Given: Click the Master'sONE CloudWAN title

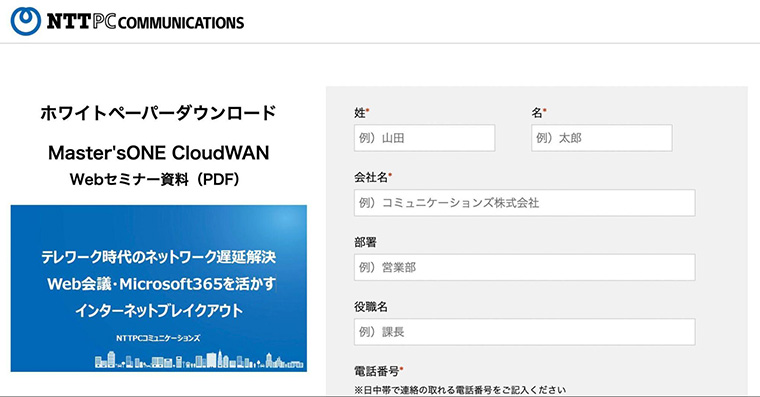Looking at the screenshot, I should click(x=158, y=153).
